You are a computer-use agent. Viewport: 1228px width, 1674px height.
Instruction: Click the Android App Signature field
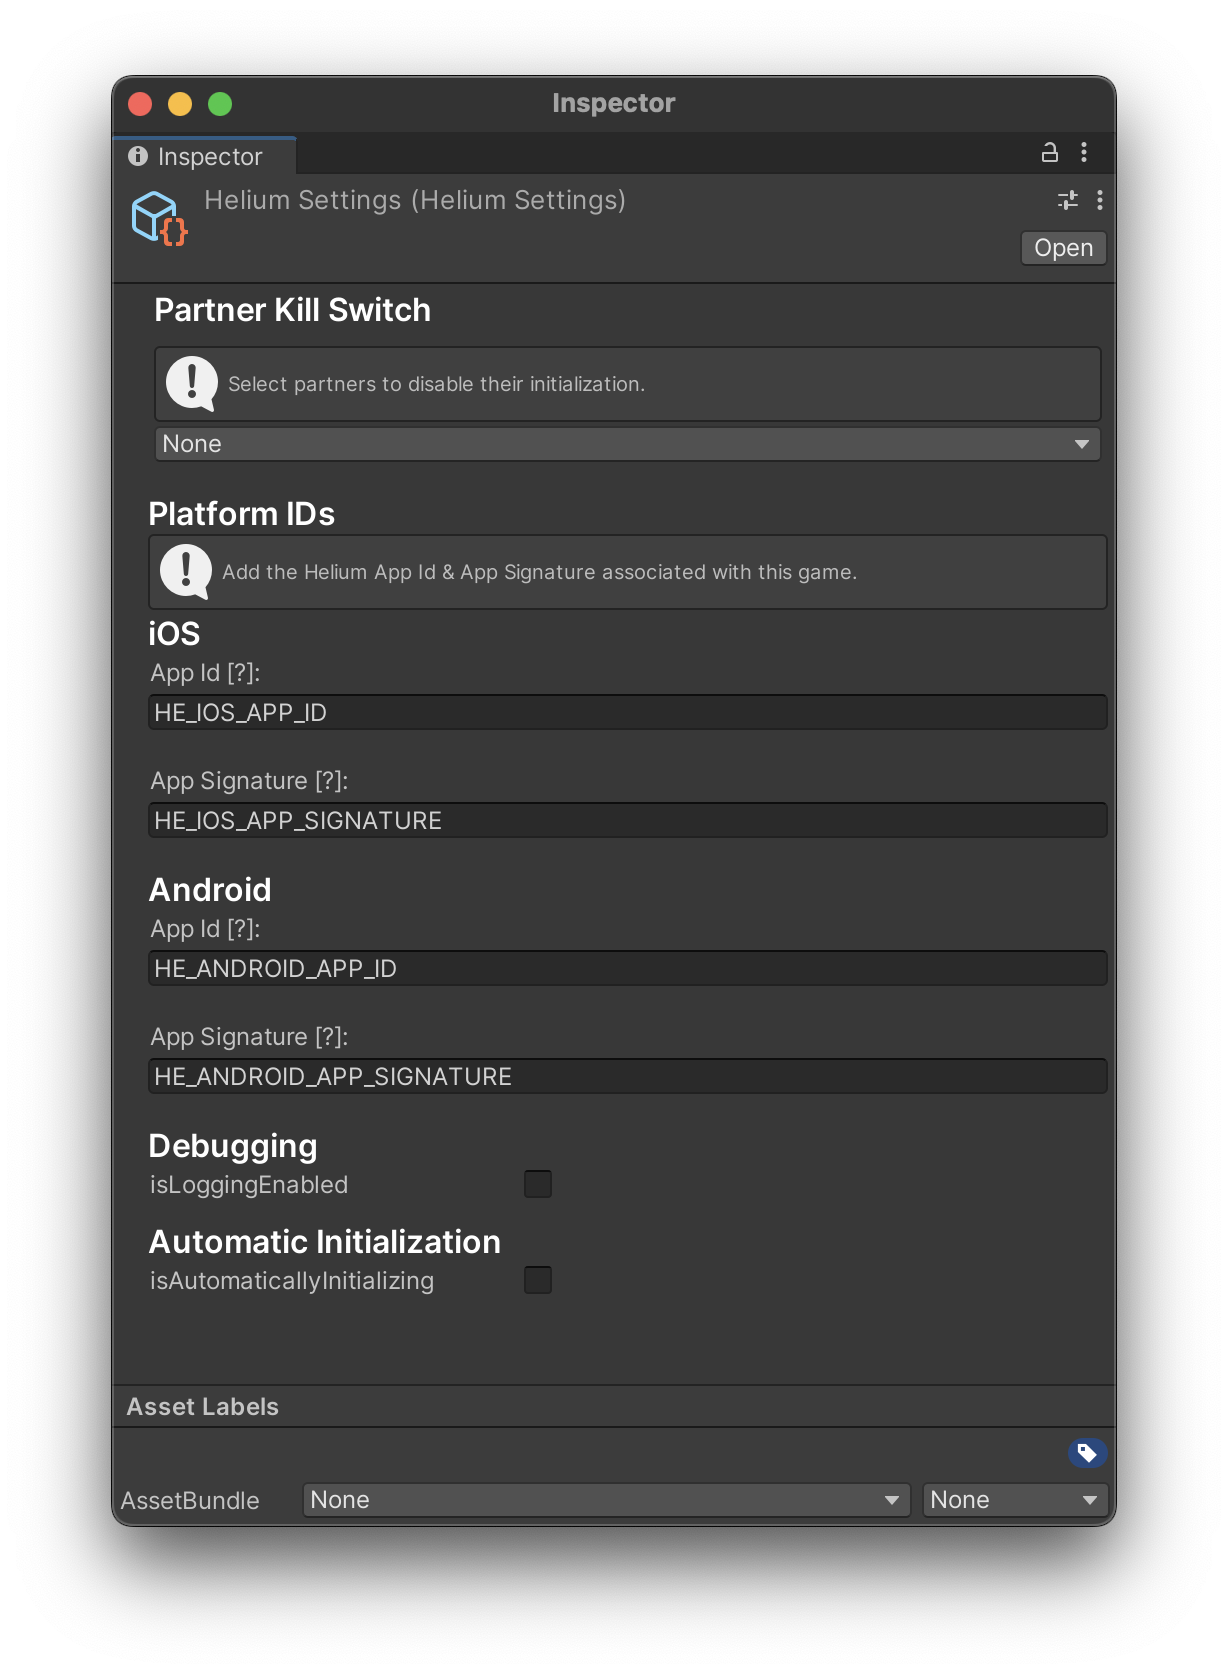(x=627, y=1077)
